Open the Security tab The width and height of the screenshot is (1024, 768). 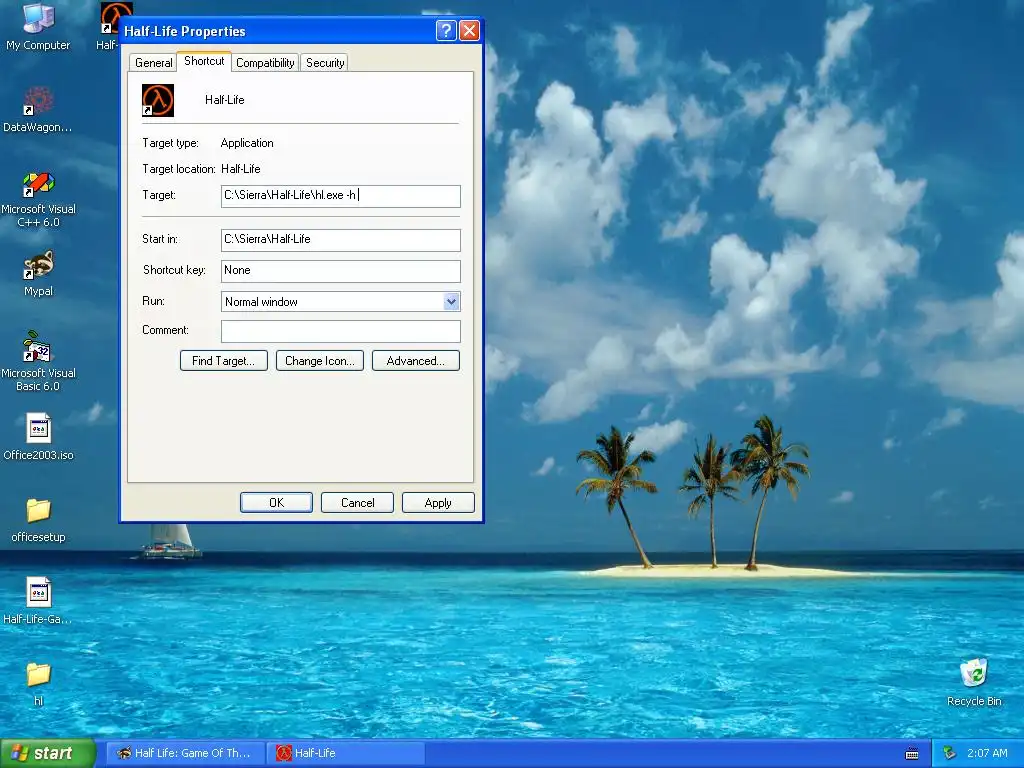325,63
